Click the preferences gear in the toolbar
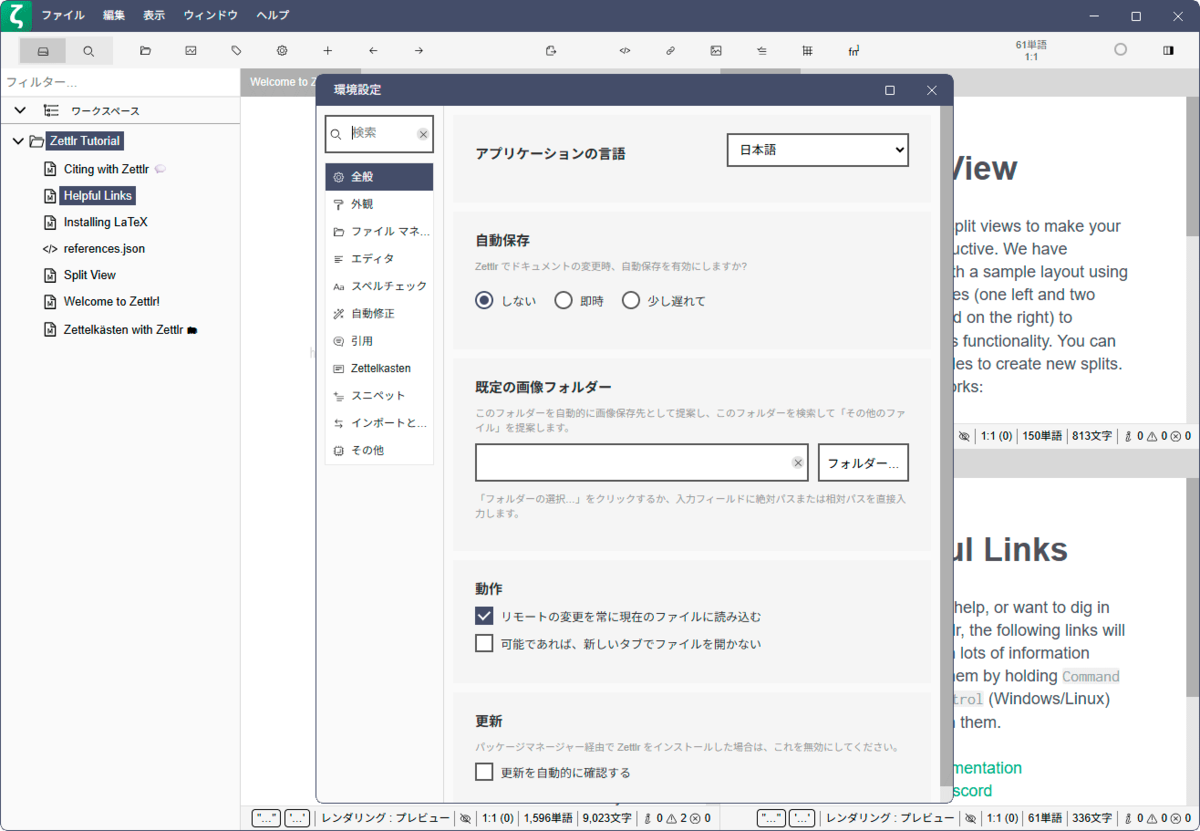The height and width of the screenshot is (831, 1200). (x=282, y=51)
